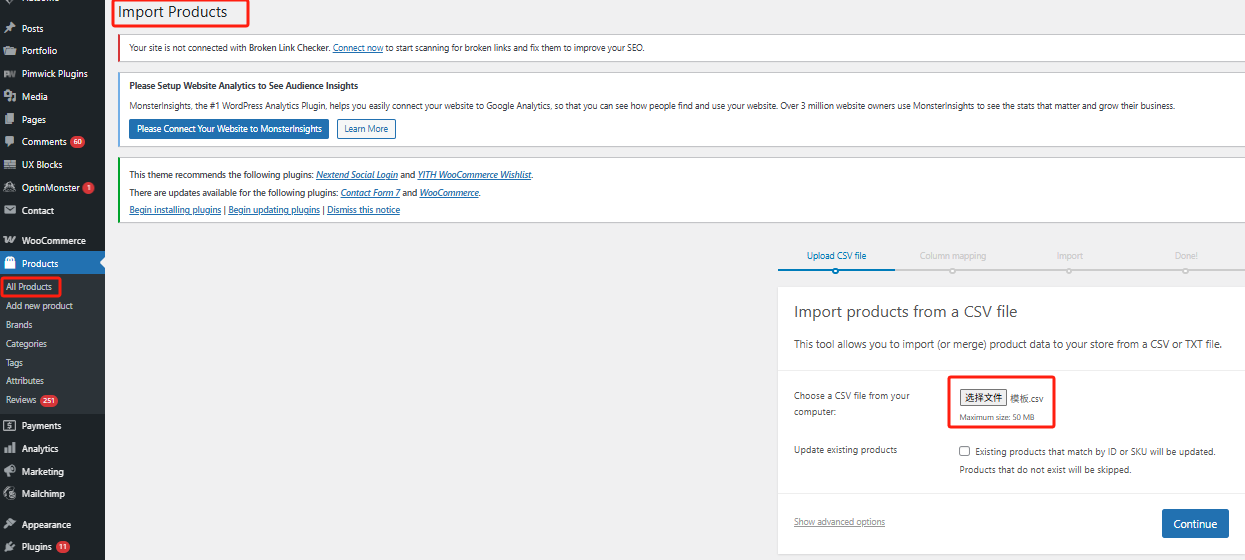
Task: Open the Contact envelope icon
Action: point(10,211)
